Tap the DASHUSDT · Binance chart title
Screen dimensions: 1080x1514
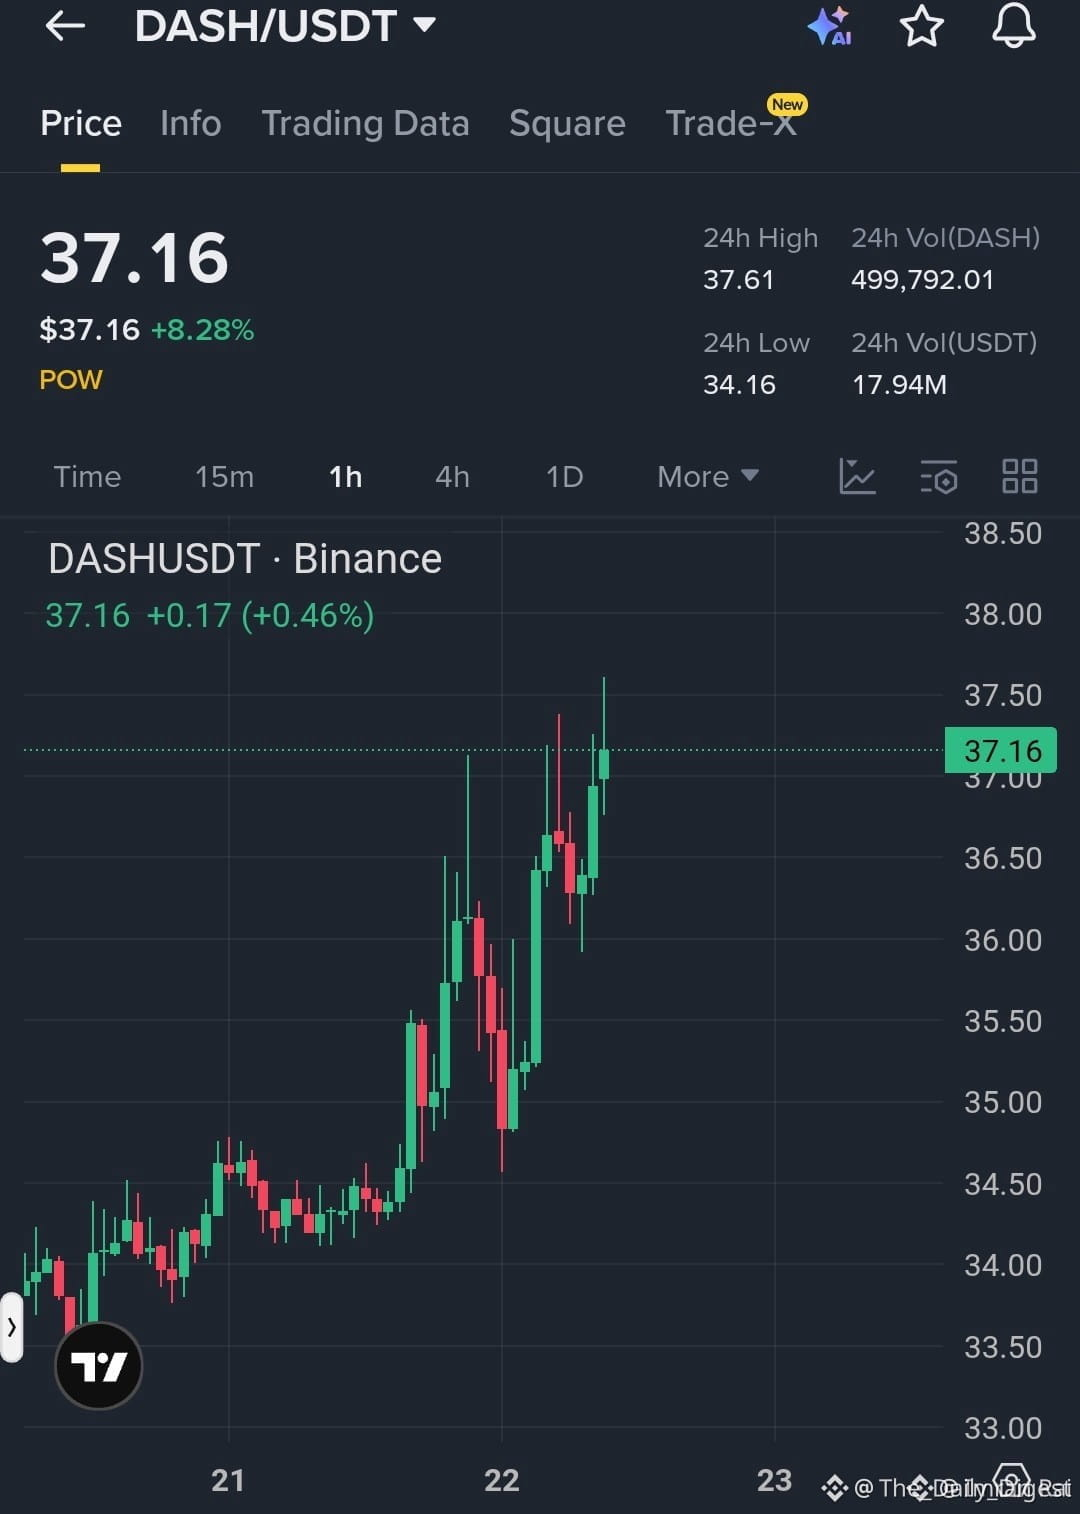(245, 559)
